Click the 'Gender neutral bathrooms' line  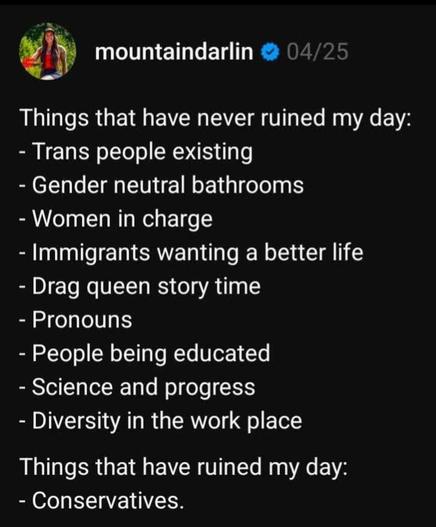(161, 186)
